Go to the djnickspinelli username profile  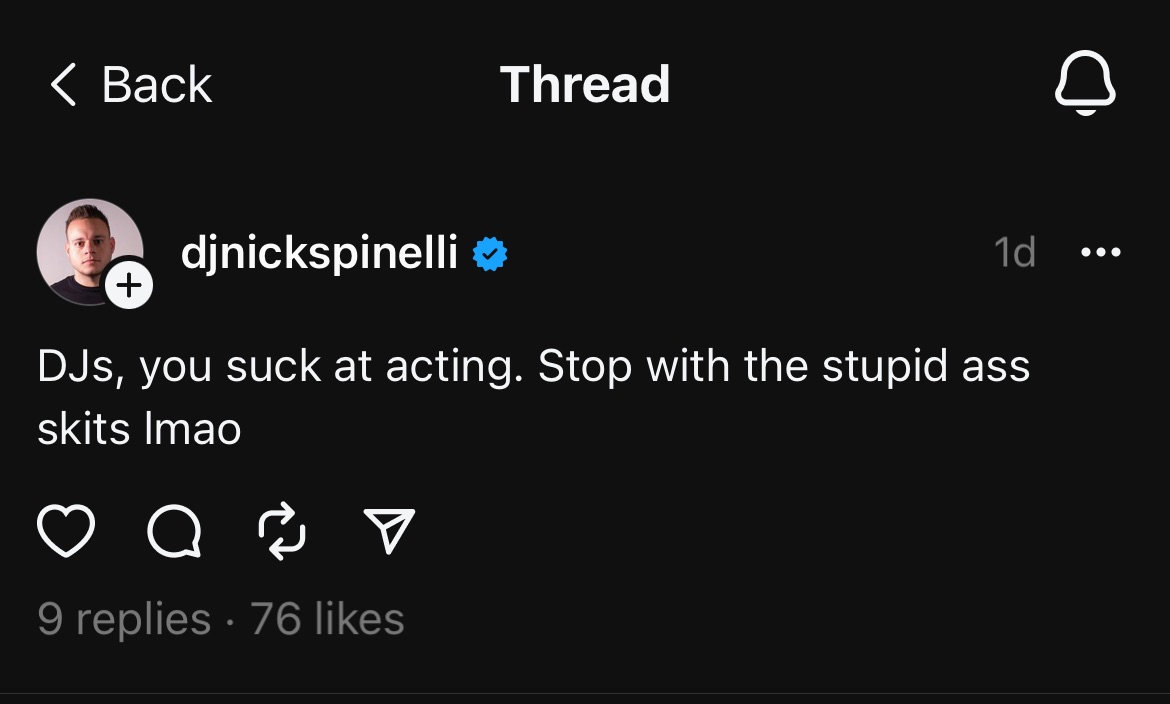(x=319, y=254)
